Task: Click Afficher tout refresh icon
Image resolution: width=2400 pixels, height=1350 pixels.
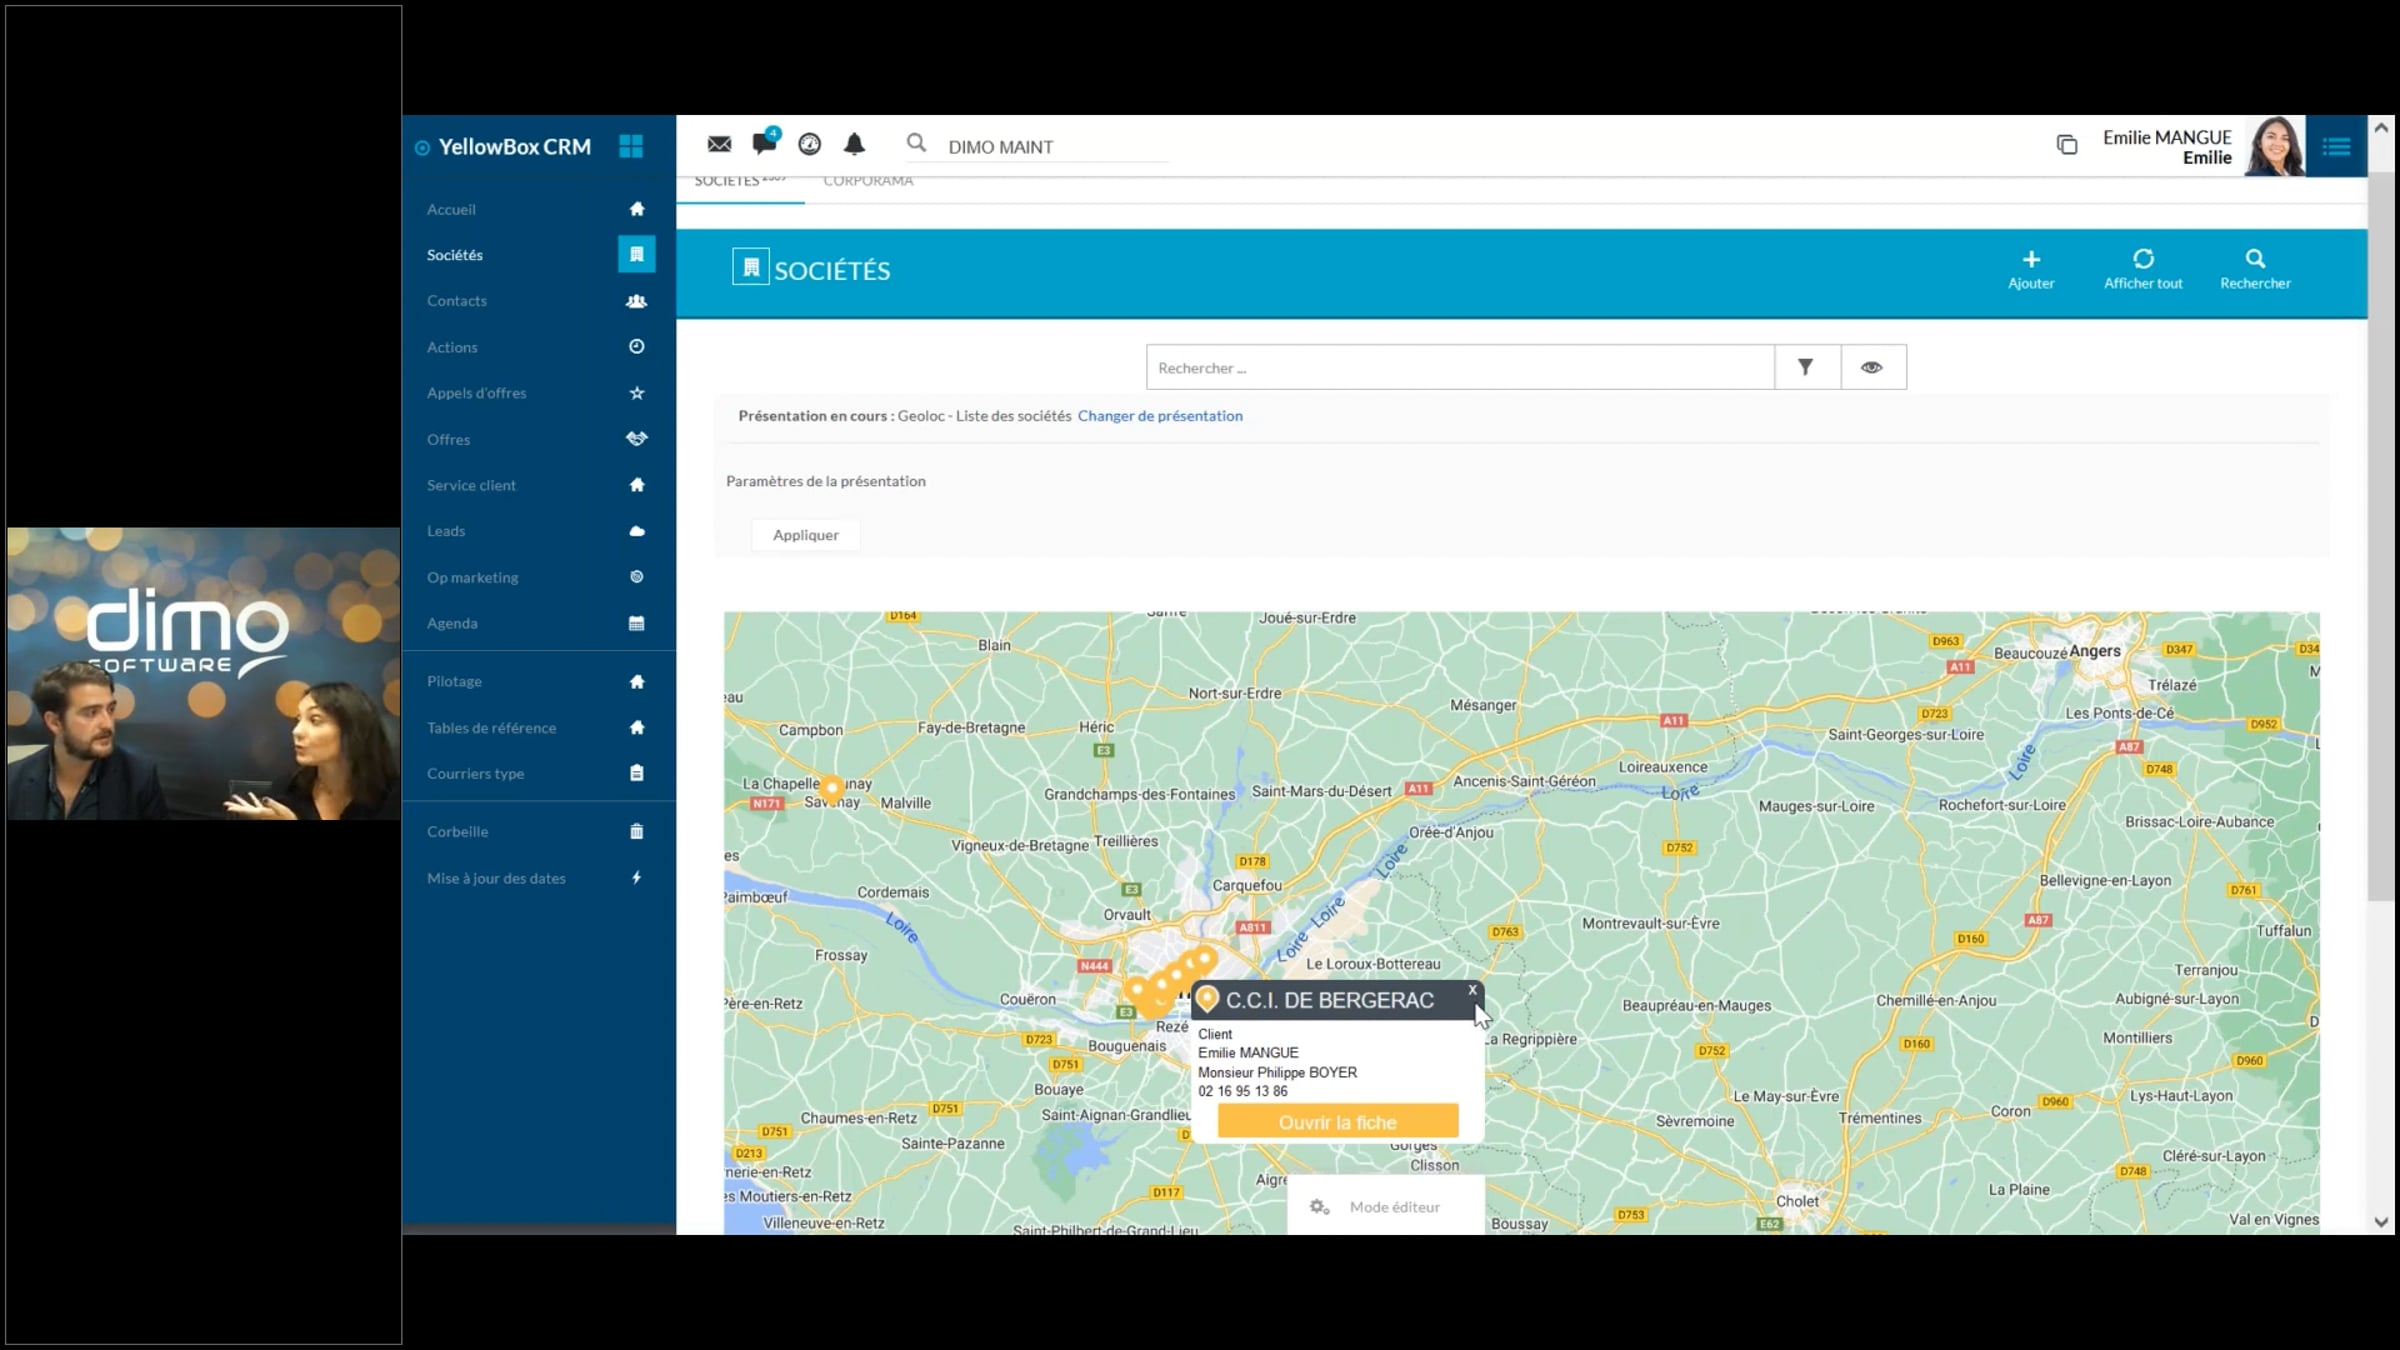Action: pyautogui.click(x=2143, y=260)
